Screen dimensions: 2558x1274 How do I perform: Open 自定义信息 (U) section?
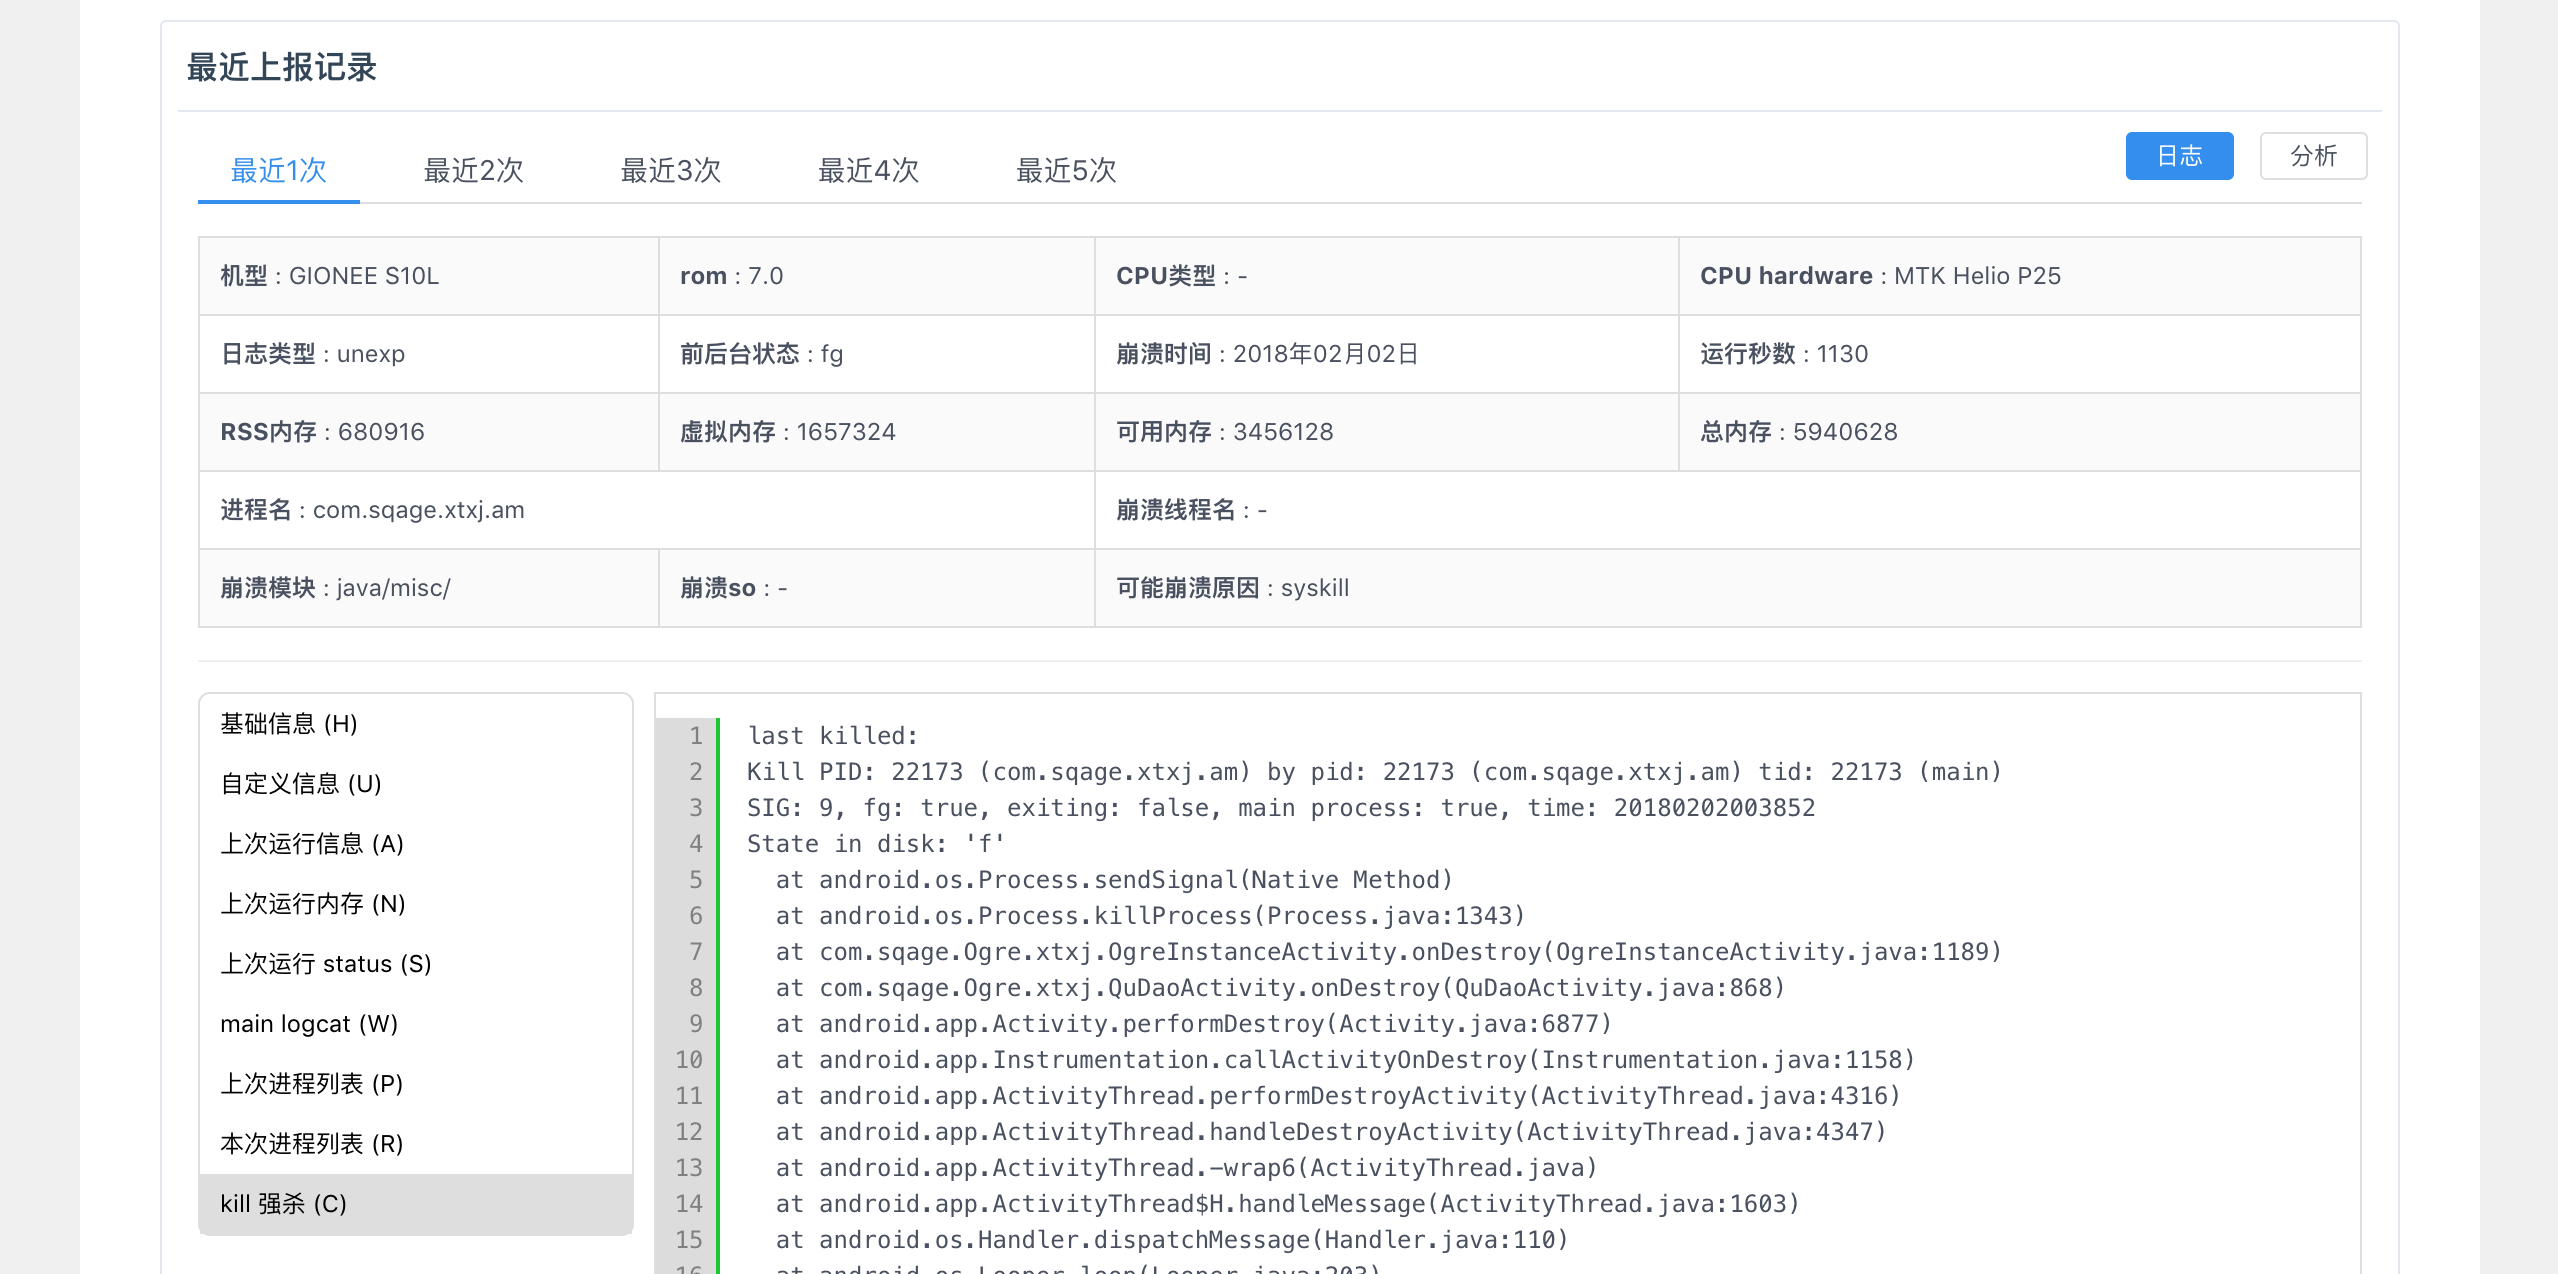(416, 784)
